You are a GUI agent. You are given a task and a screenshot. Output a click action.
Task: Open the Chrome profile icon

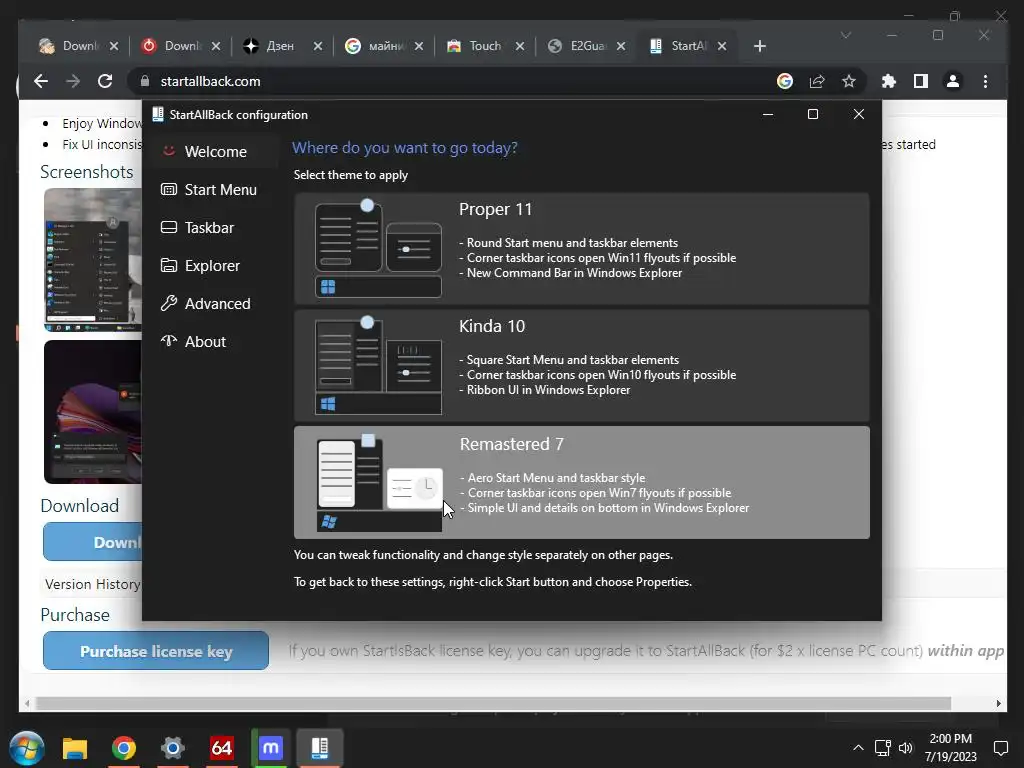click(953, 81)
